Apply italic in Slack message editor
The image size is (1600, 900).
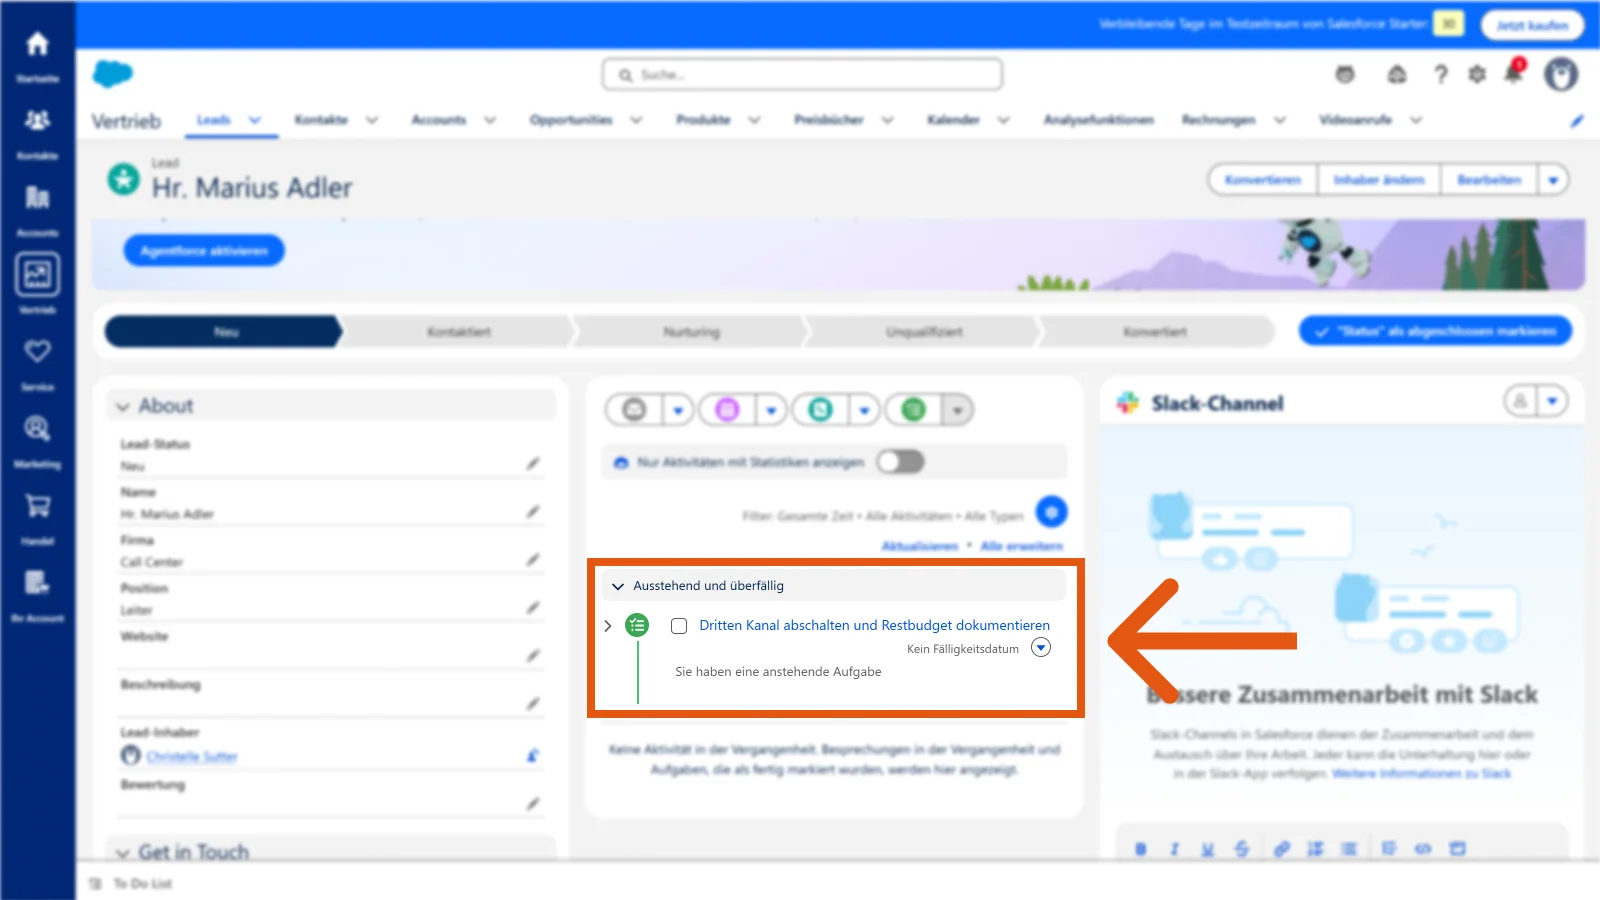(1174, 849)
